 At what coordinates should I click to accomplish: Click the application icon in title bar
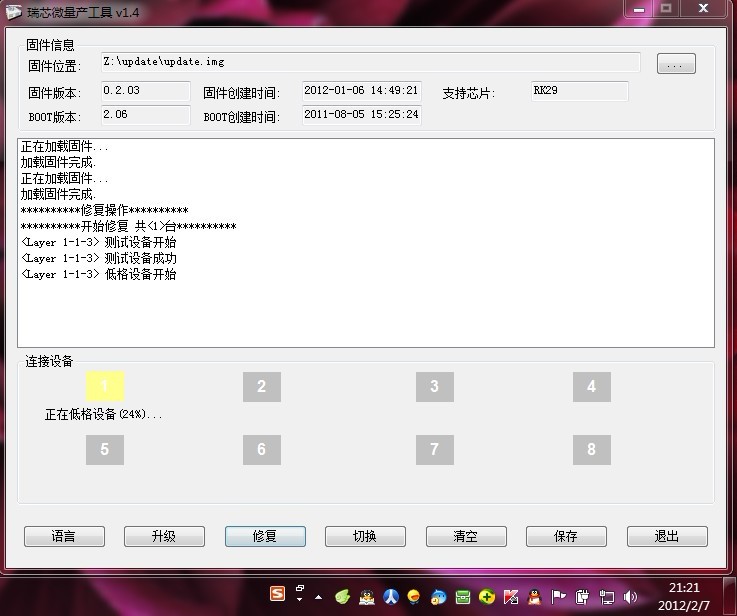coord(13,12)
